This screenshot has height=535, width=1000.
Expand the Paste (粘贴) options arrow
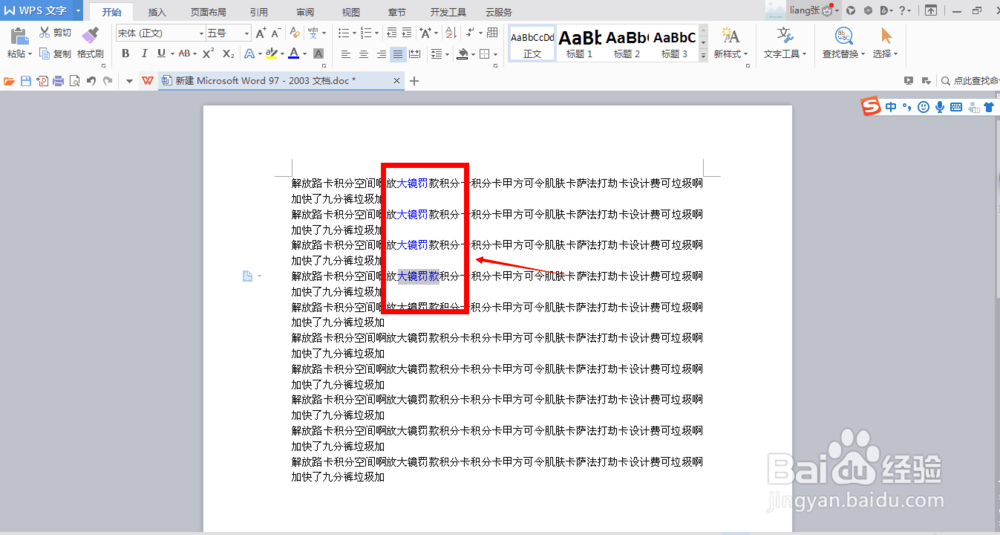30,55
